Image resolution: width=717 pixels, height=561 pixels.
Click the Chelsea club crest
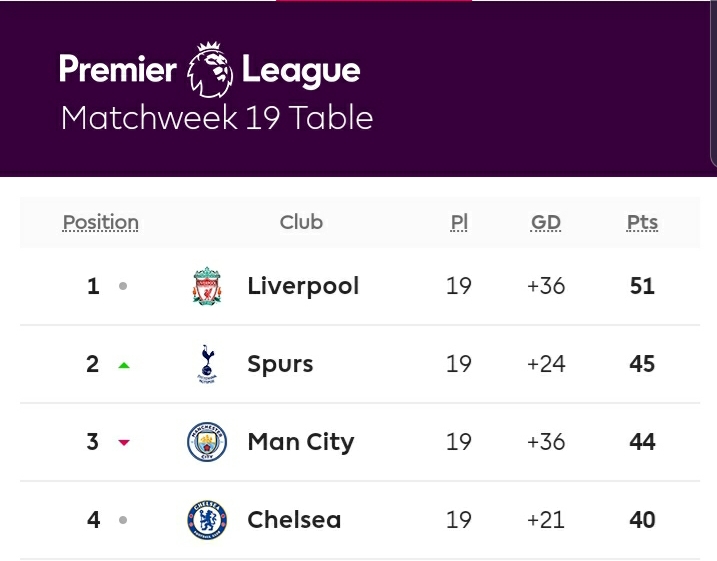point(207,520)
